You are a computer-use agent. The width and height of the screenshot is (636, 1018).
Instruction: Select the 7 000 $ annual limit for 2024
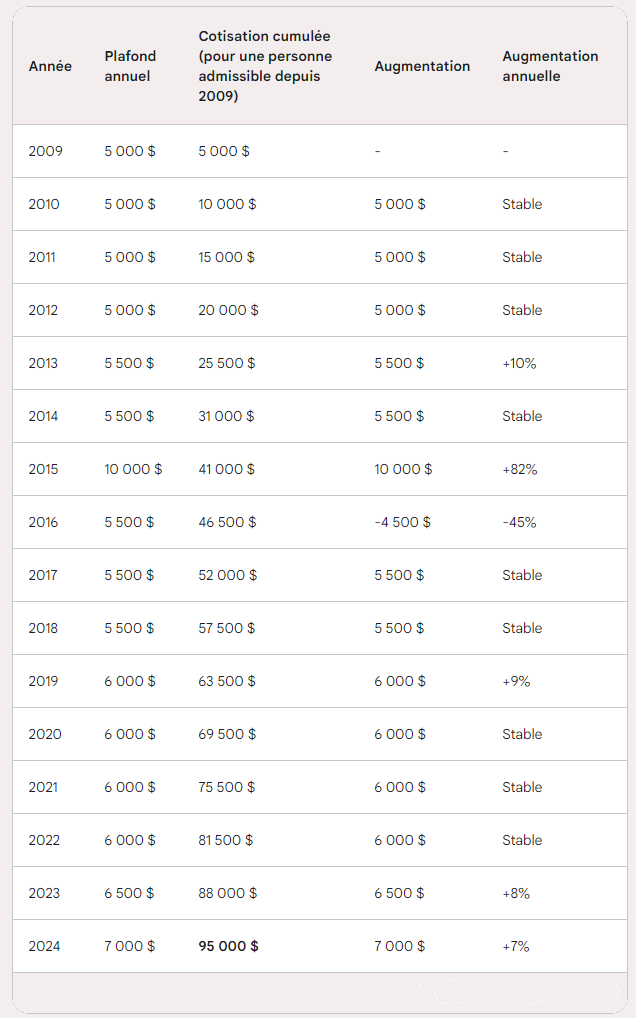pos(129,946)
